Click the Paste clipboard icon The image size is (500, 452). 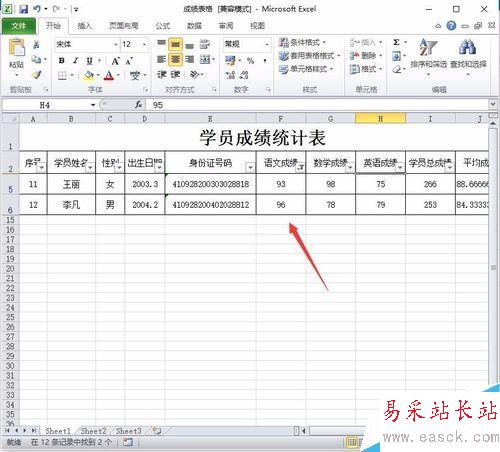16,48
